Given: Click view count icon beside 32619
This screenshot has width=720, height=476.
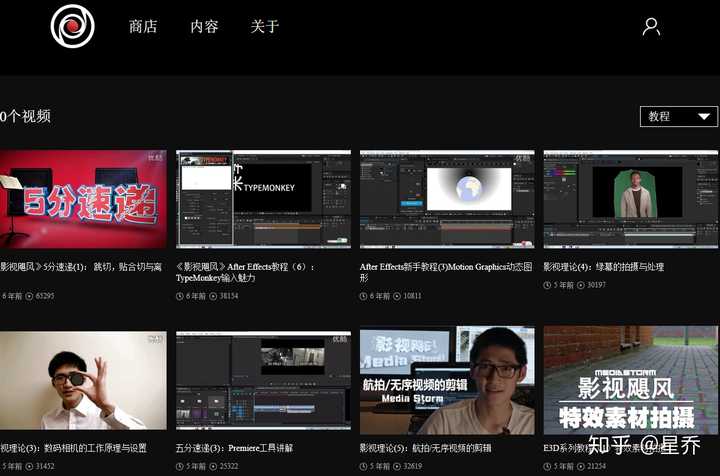Looking at the screenshot, I should (x=397, y=466).
